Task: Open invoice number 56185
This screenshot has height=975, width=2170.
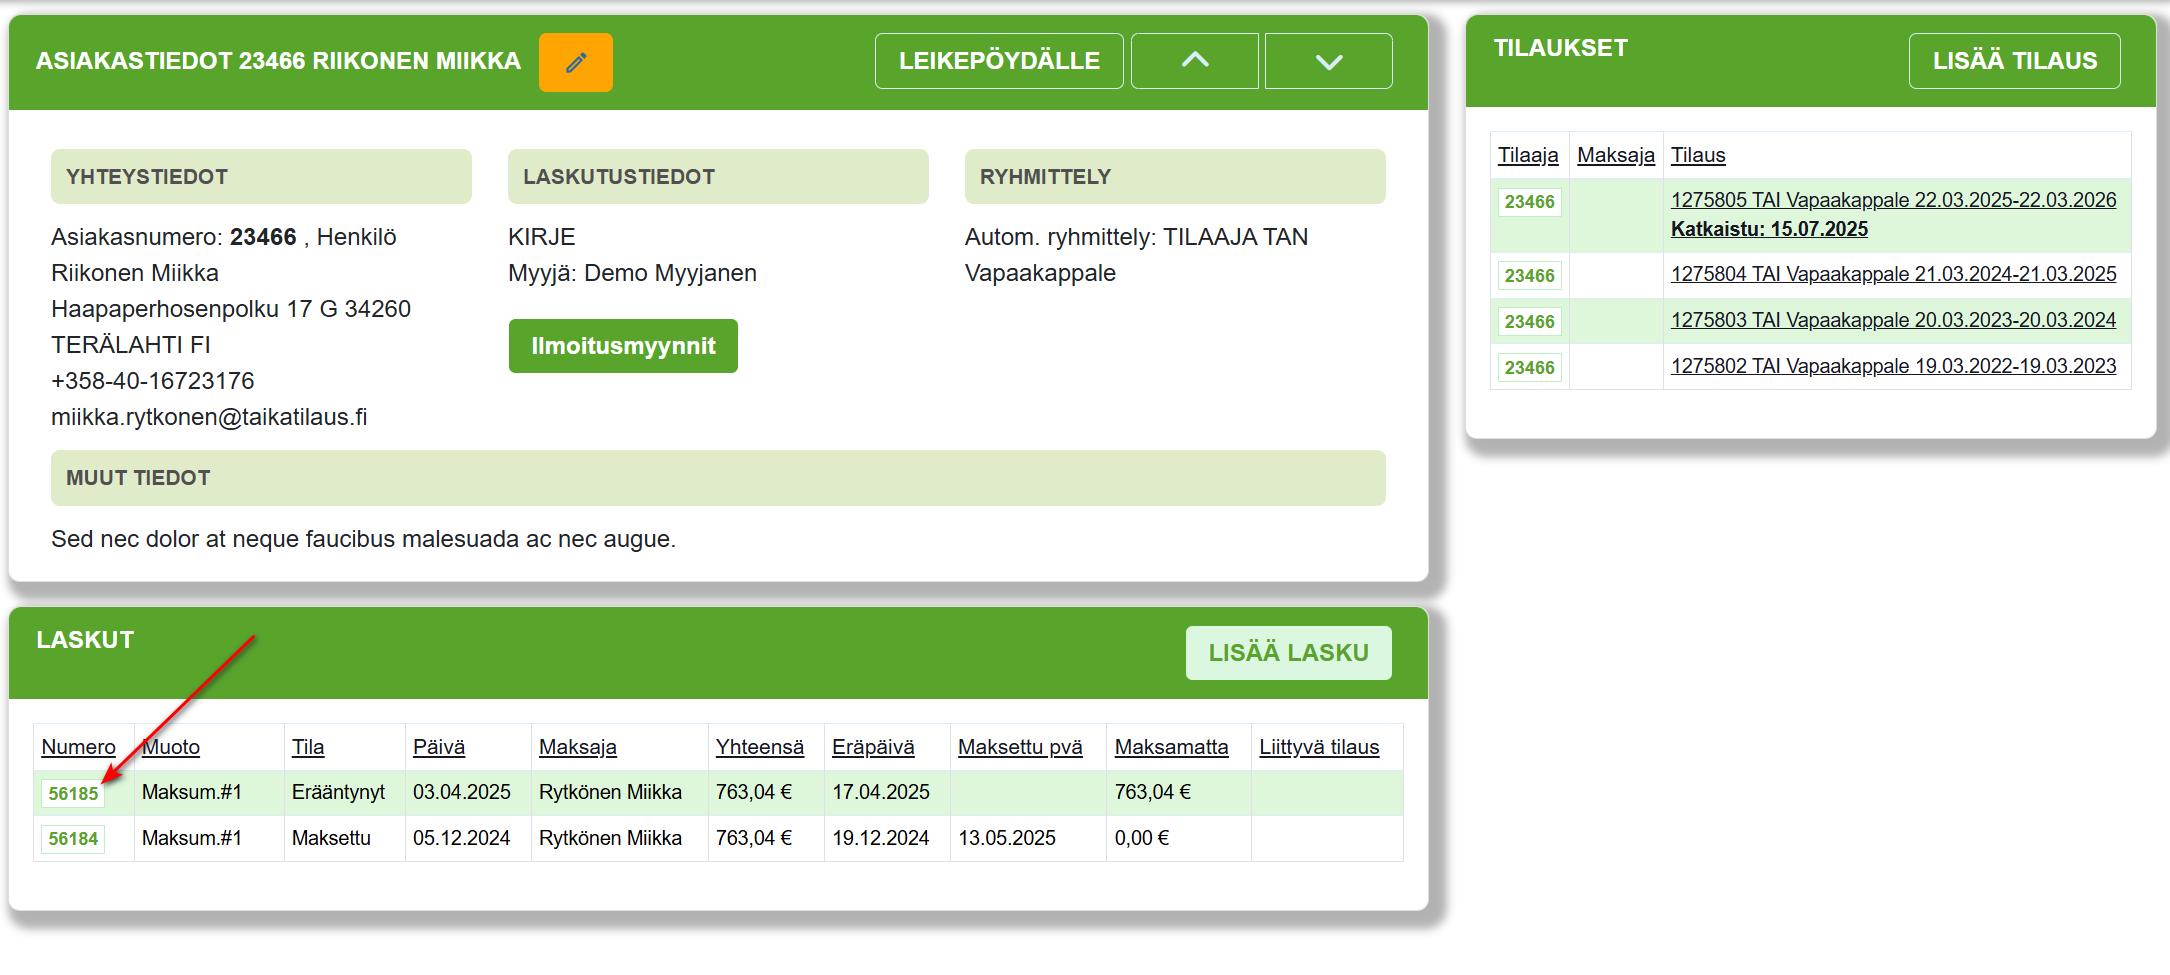Action: [73, 793]
